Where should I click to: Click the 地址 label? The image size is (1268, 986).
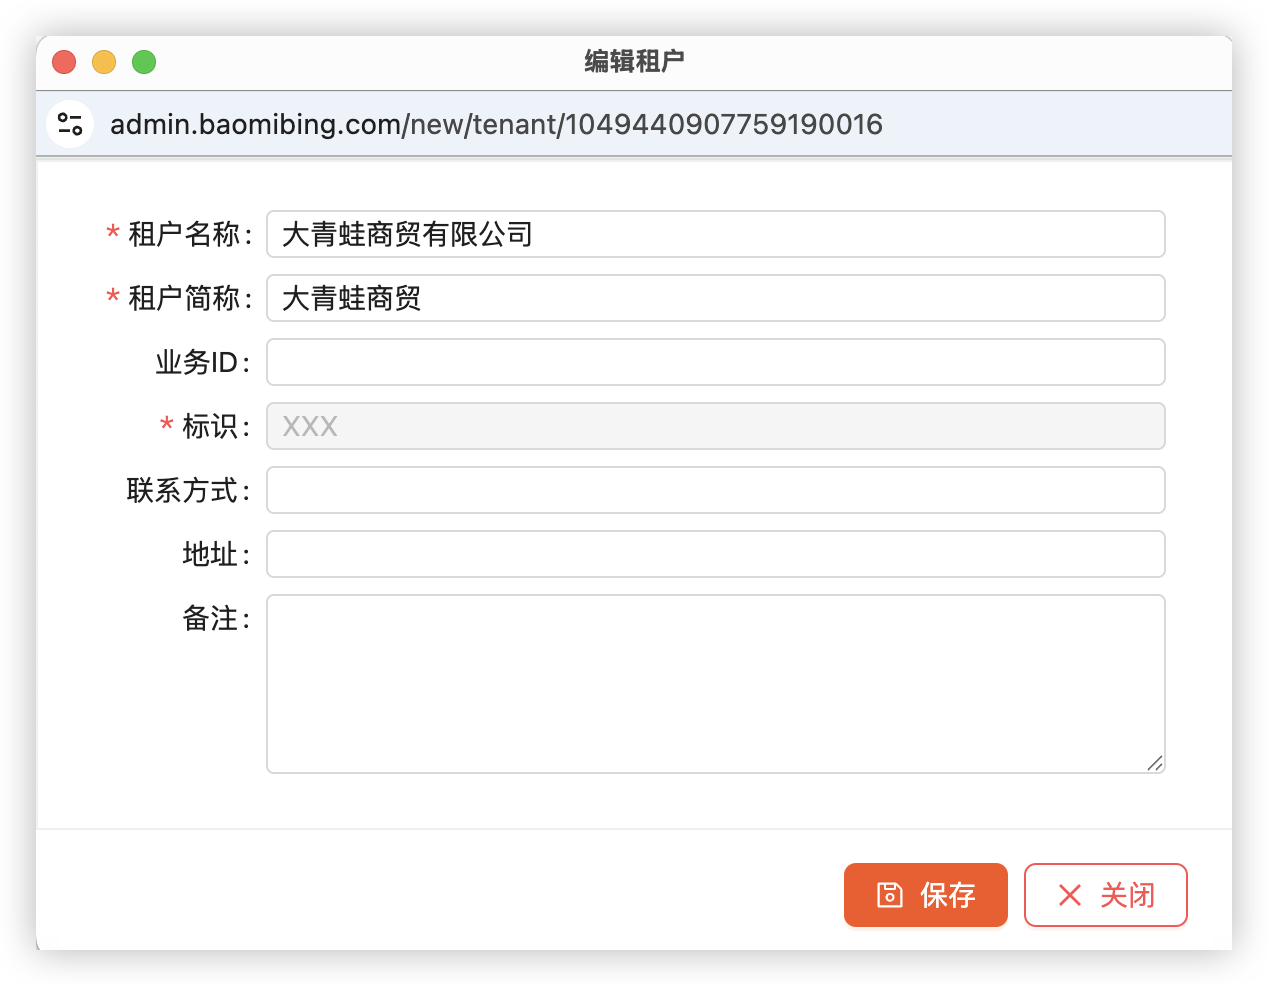pos(215,554)
